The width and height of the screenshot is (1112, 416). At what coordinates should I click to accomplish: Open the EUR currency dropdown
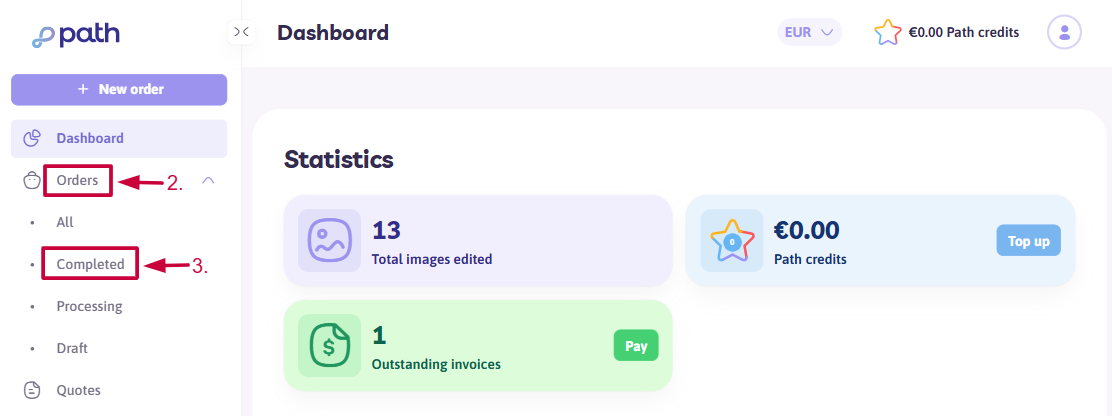(x=809, y=32)
